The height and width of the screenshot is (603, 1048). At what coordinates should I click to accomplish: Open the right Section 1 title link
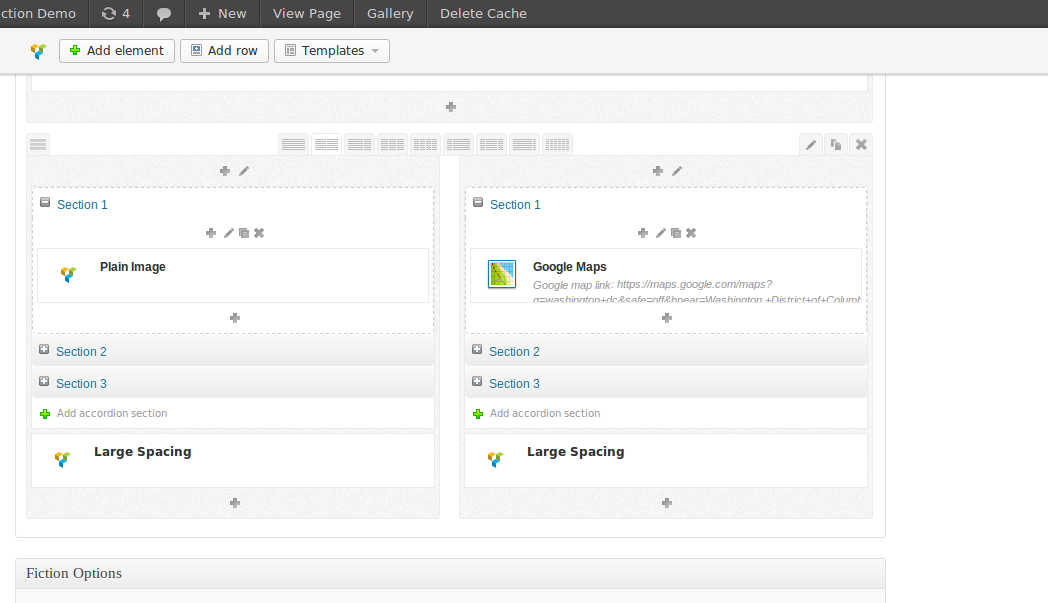pos(515,205)
